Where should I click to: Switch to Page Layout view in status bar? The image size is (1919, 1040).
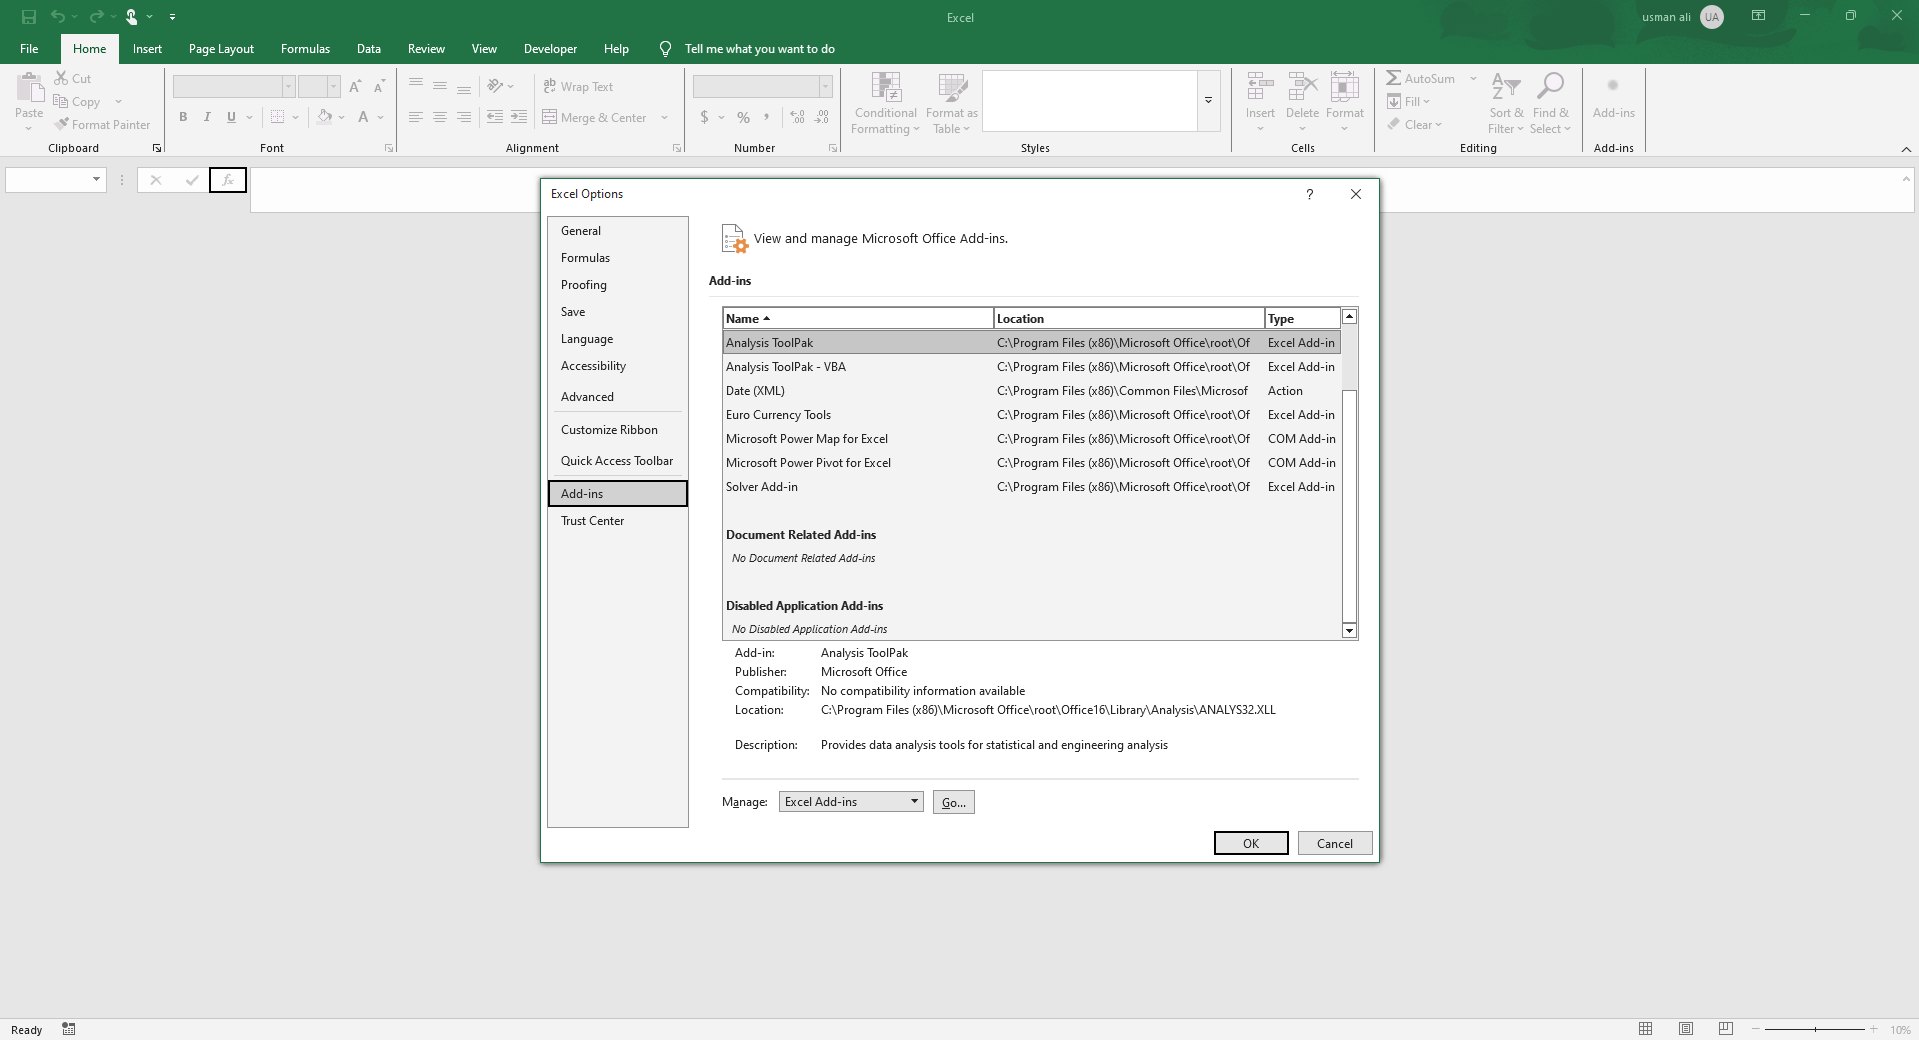1686,1029
